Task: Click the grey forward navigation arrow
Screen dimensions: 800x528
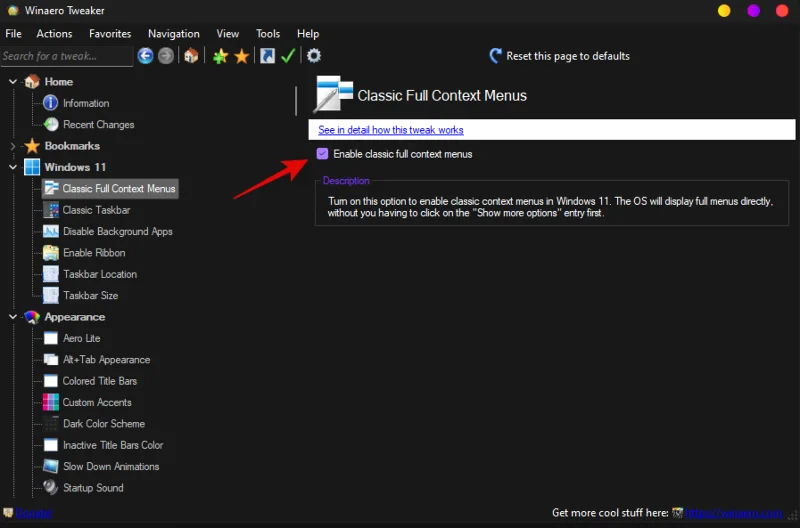Action: click(x=166, y=56)
